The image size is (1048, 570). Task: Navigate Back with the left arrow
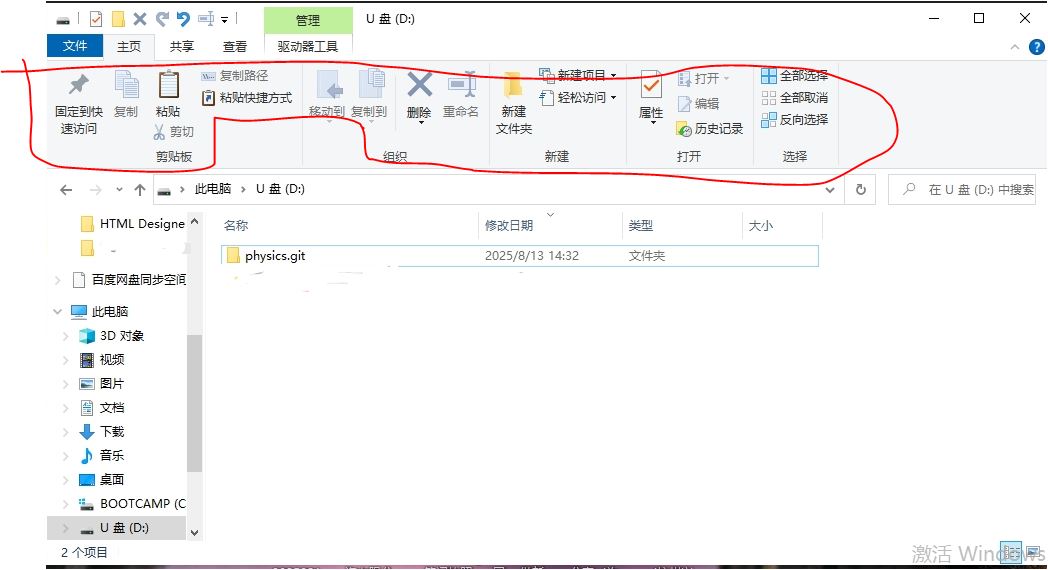pyautogui.click(x=66, y=190)
